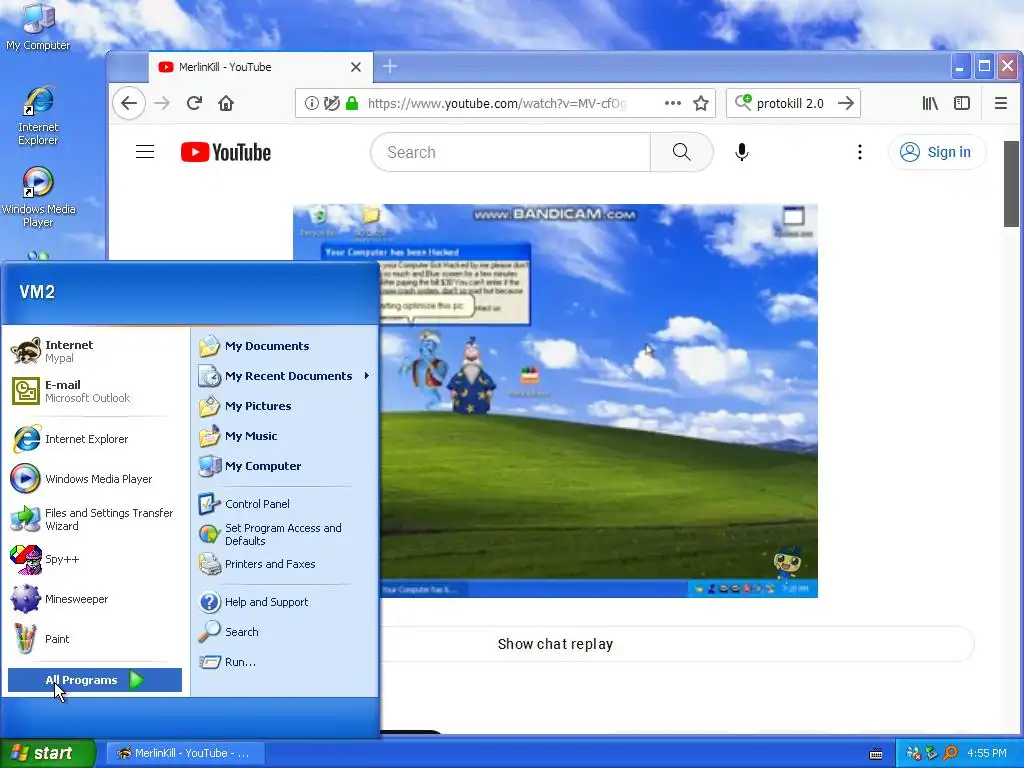The height and width of the screenshot is (768, 1024).
Task: Open browser hamburger menu
Action: coord(1000,103)
